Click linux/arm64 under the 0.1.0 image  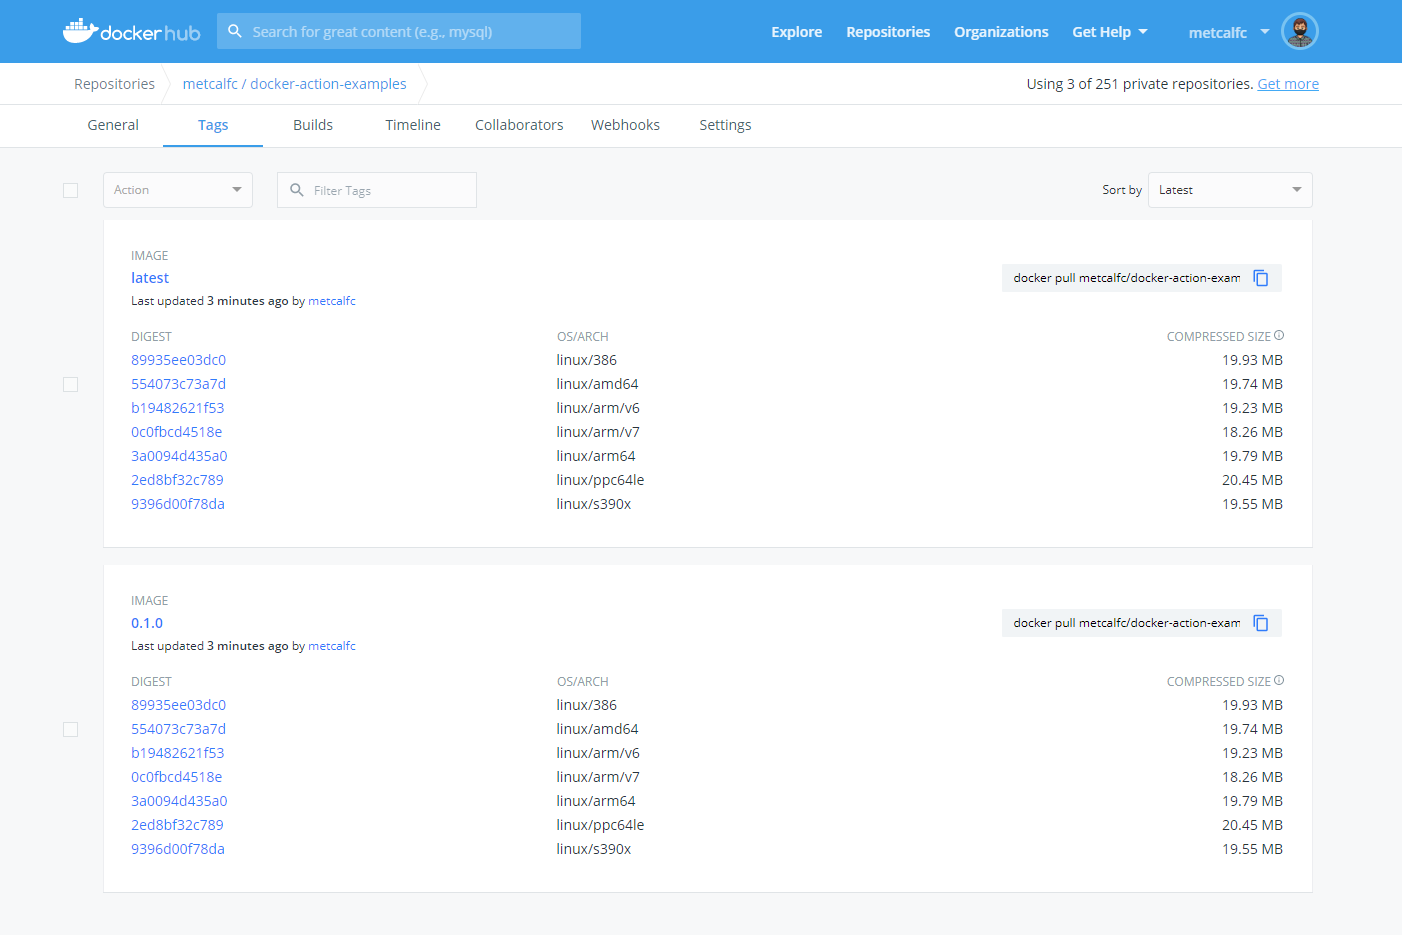pos(596,801)
